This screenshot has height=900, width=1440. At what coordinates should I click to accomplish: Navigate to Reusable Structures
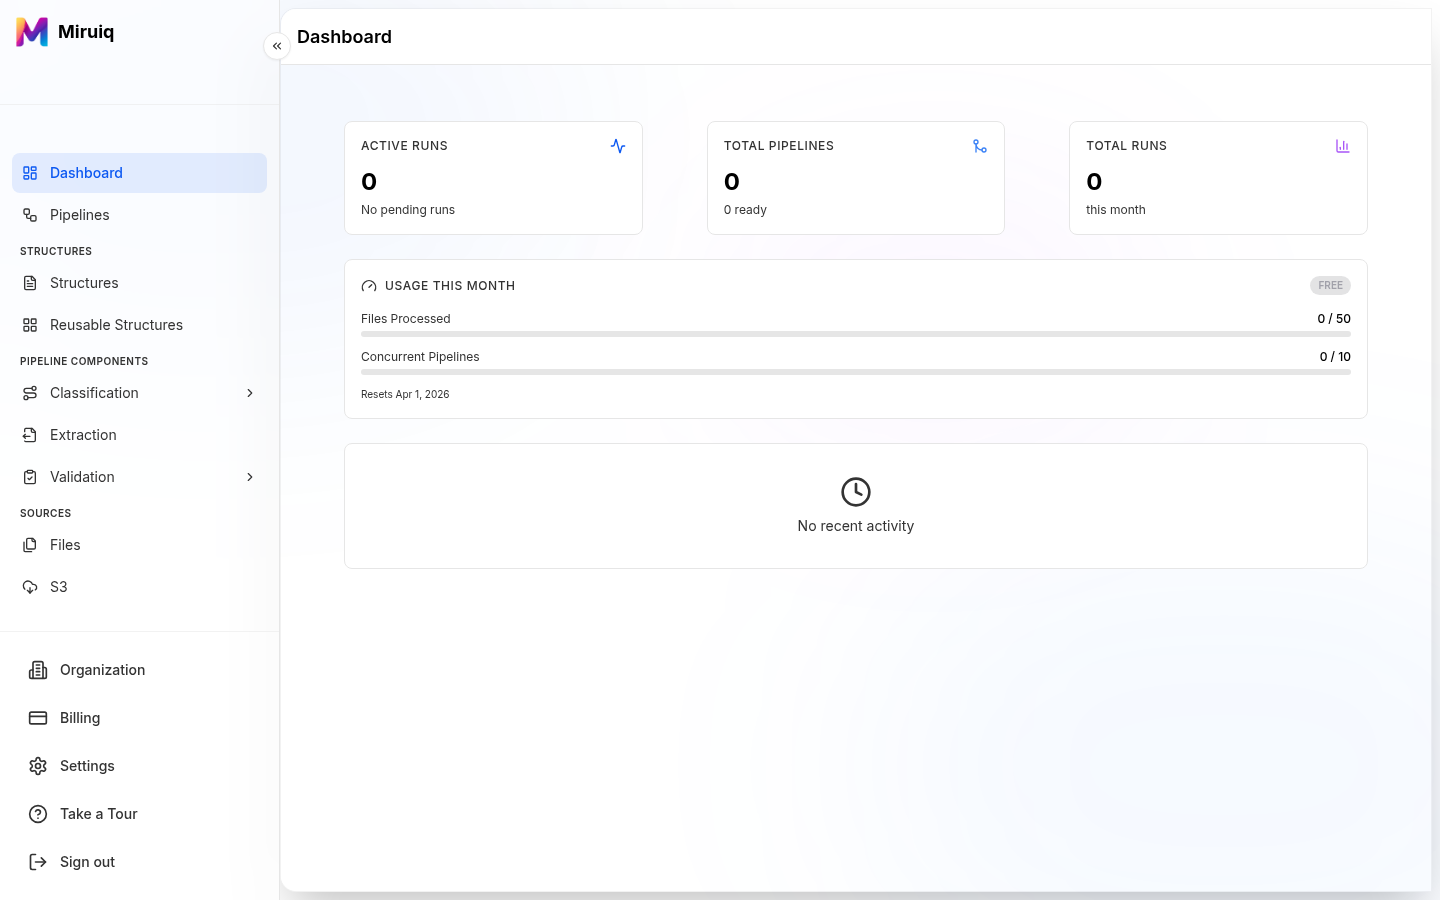coord(139,325)
